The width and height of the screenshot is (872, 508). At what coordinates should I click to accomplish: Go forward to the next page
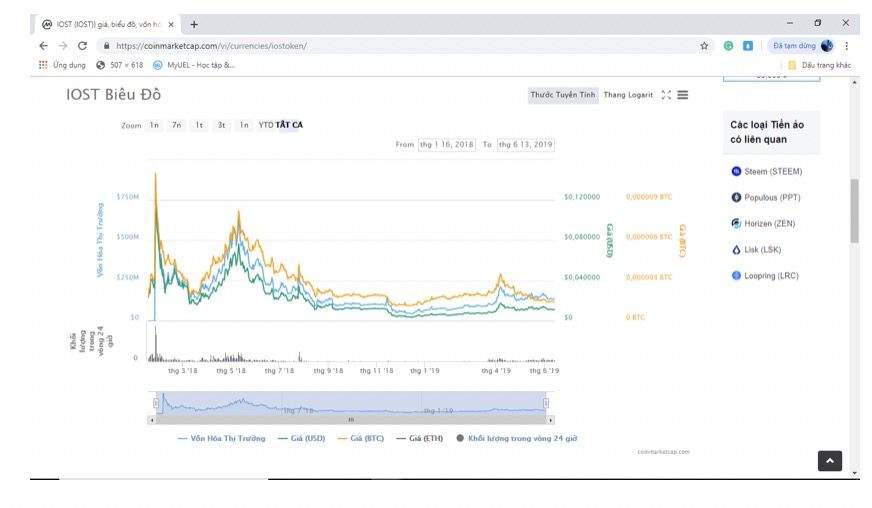coord(63,46)
